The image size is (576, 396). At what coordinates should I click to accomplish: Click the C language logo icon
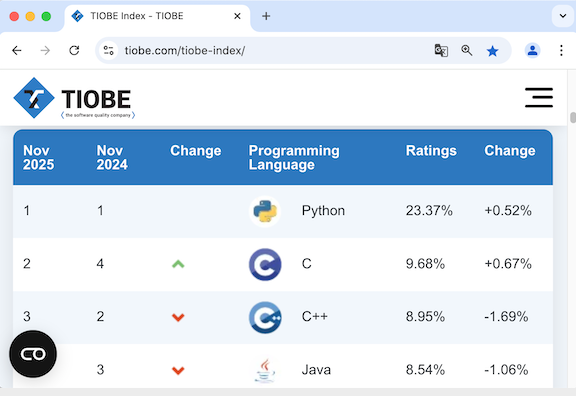(x=265, y=264)
